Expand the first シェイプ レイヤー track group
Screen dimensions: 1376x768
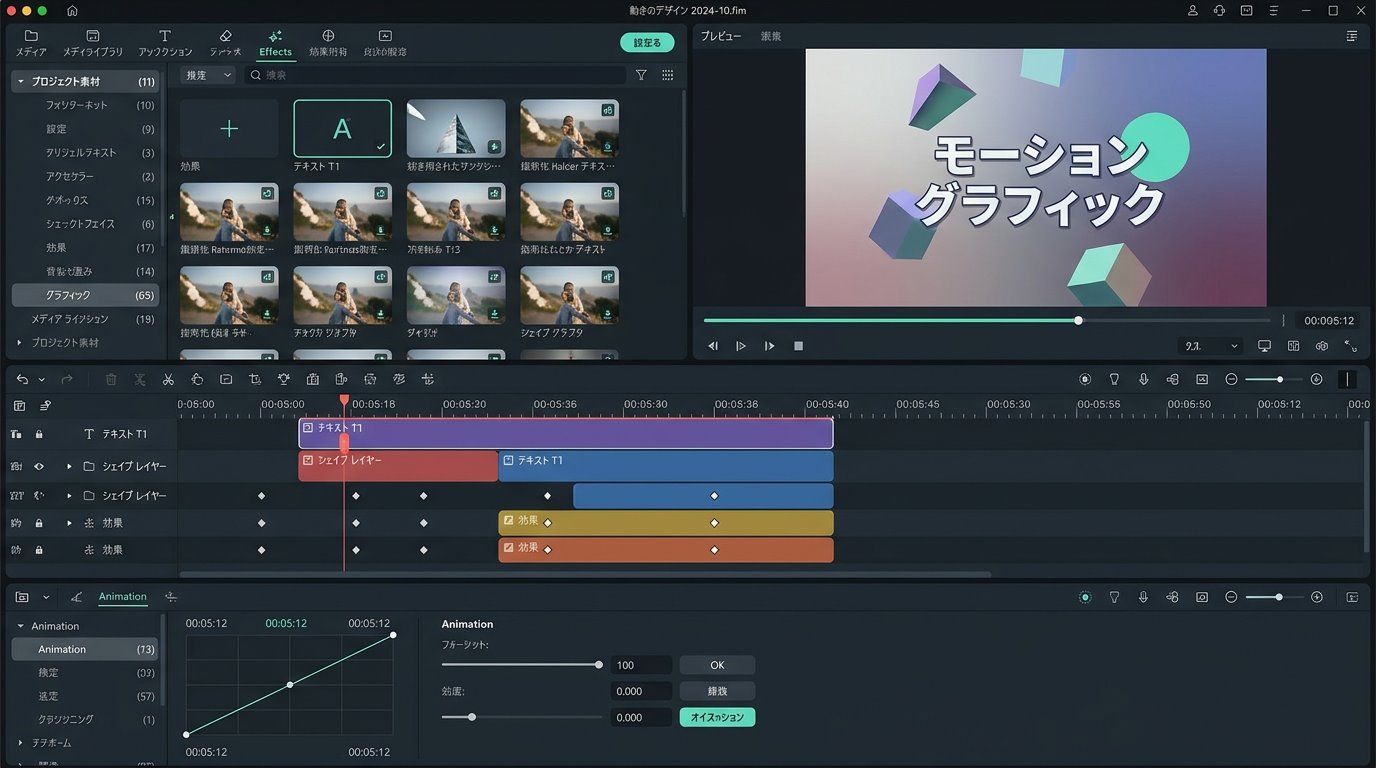click(x=69, y=466)
